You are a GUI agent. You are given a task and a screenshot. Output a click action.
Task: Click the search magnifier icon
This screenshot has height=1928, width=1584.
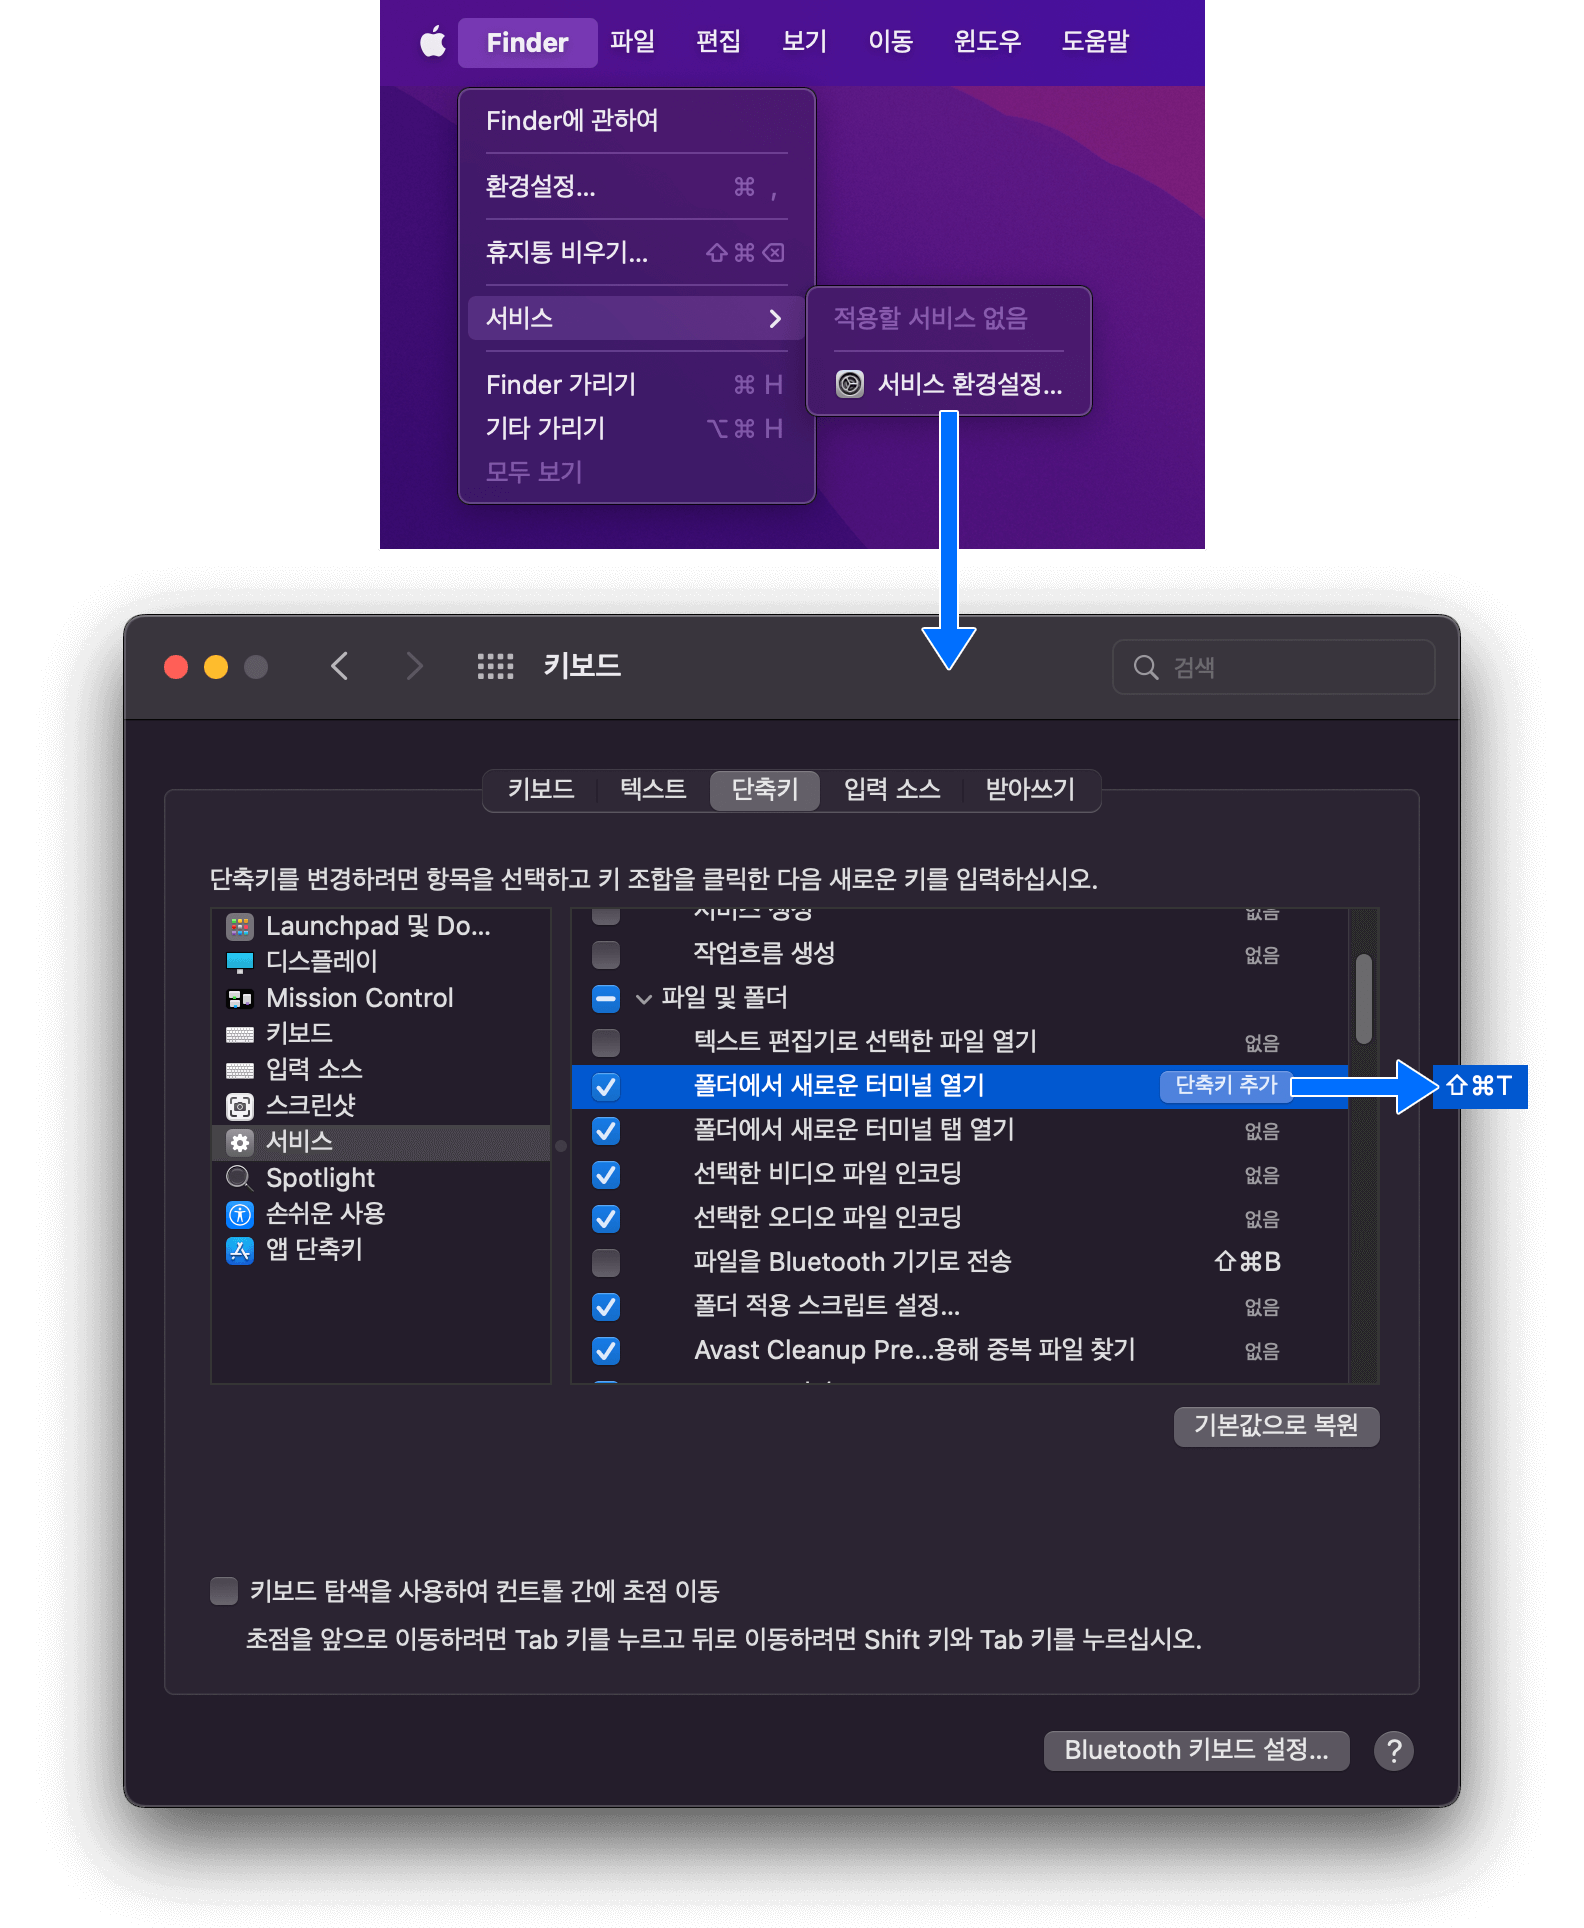point(1146,667)
